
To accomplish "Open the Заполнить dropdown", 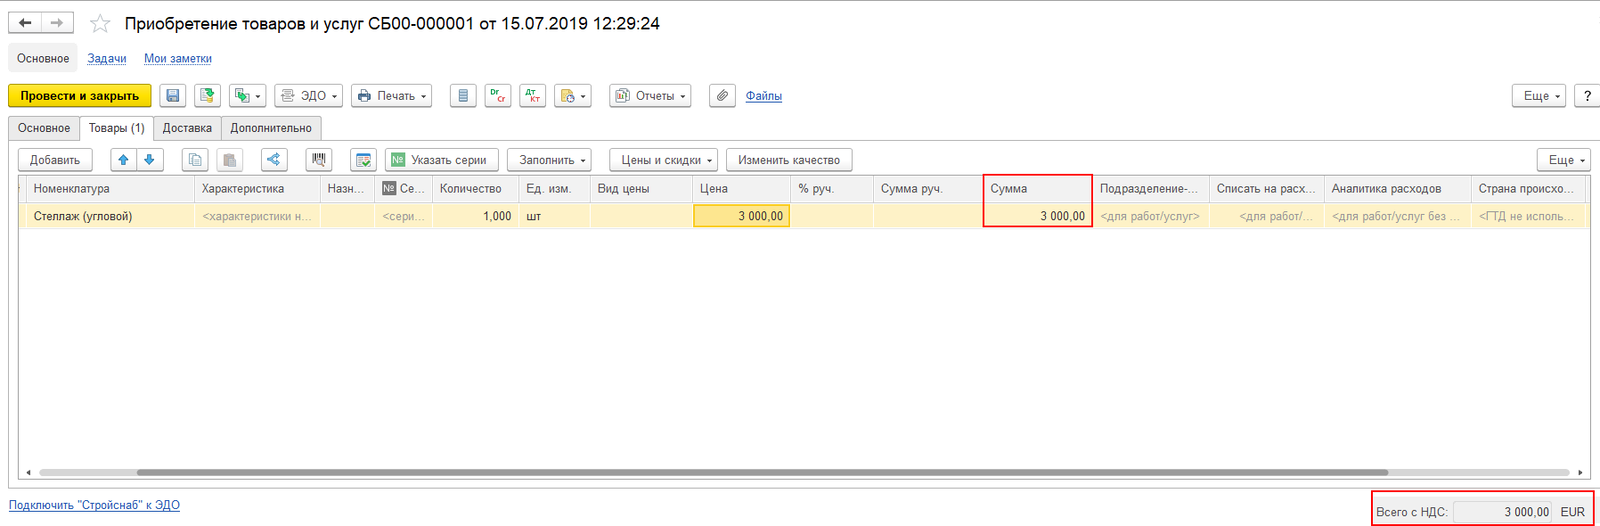I will coord(549,160).
